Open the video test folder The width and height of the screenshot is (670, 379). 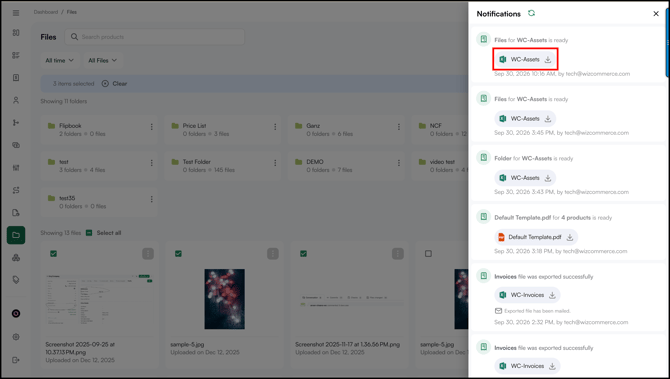point(440,165)
